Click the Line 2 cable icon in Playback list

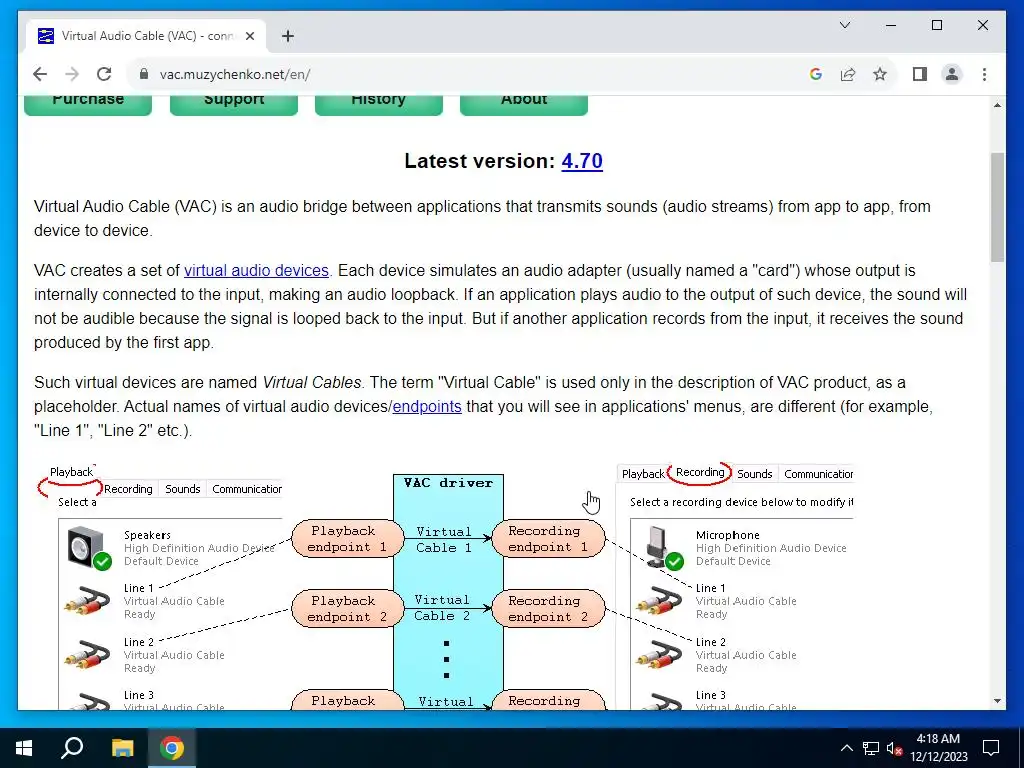click(88, 655)
